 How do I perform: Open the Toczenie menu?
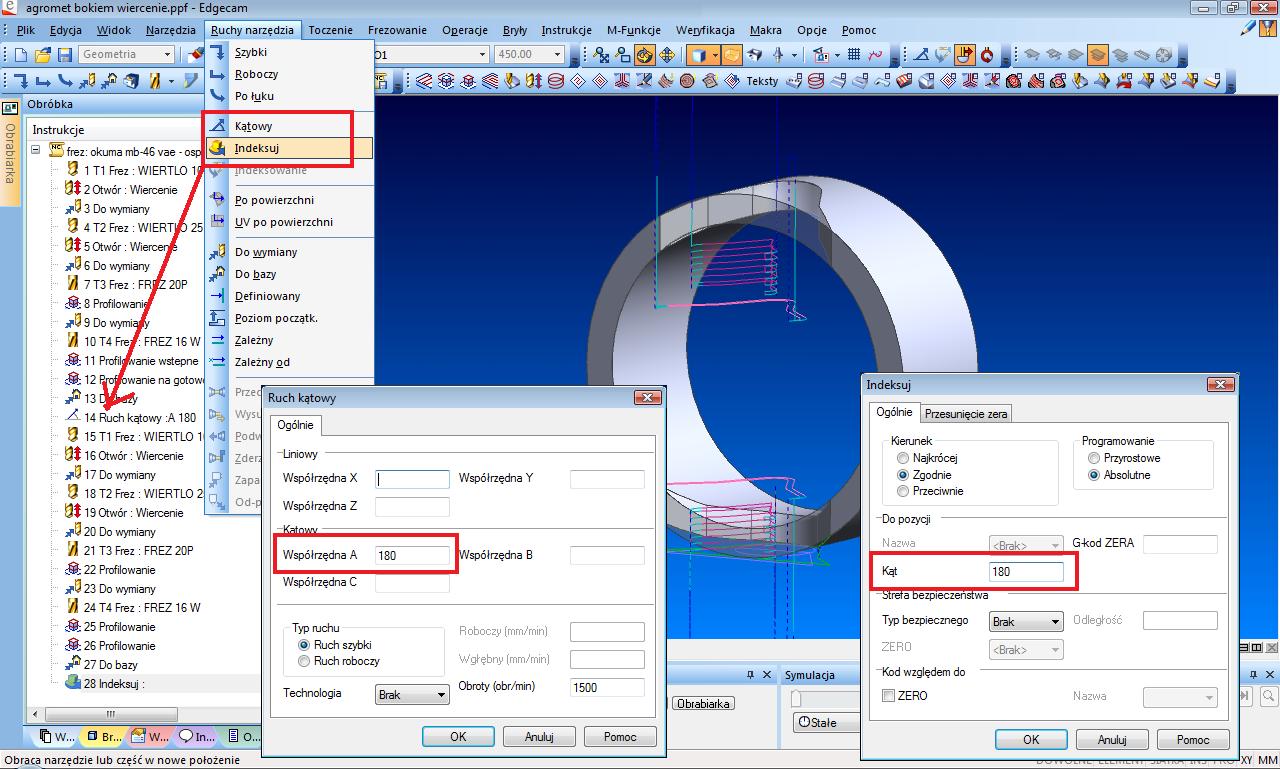click(x=330, y=30)
